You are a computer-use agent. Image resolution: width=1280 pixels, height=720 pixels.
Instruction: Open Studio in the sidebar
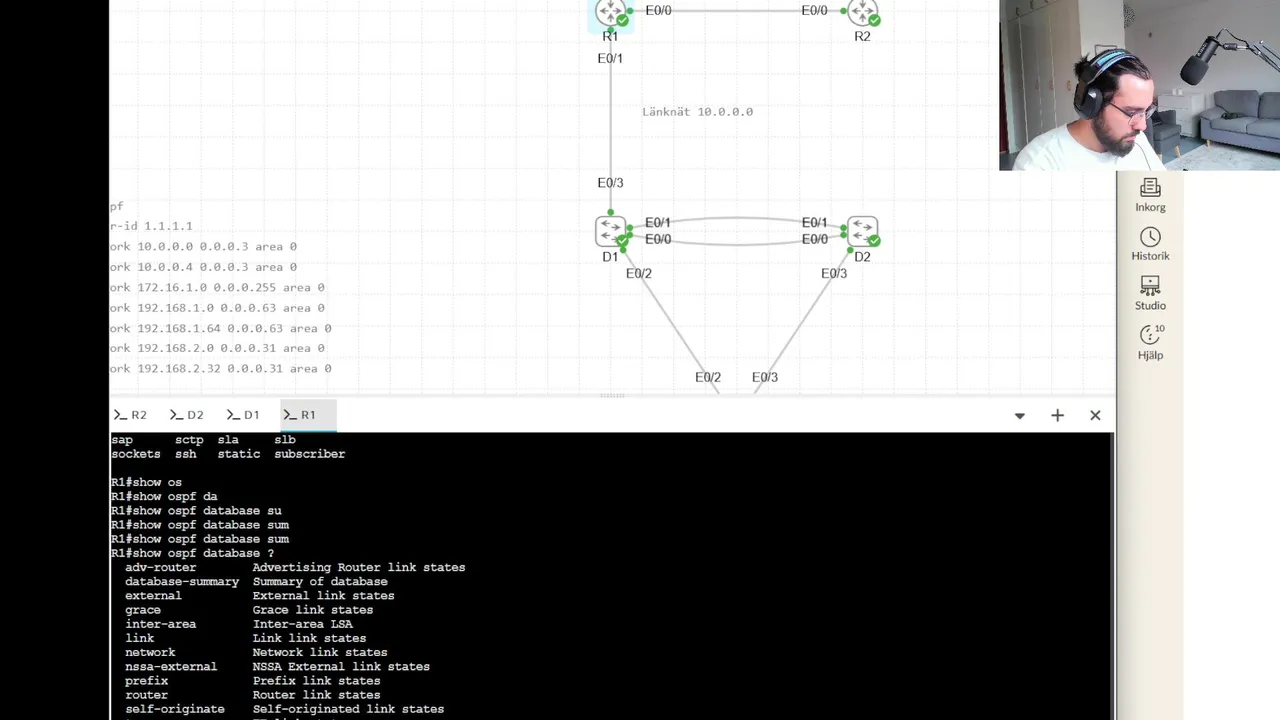pyautogui.click(x=1150, y=294)
